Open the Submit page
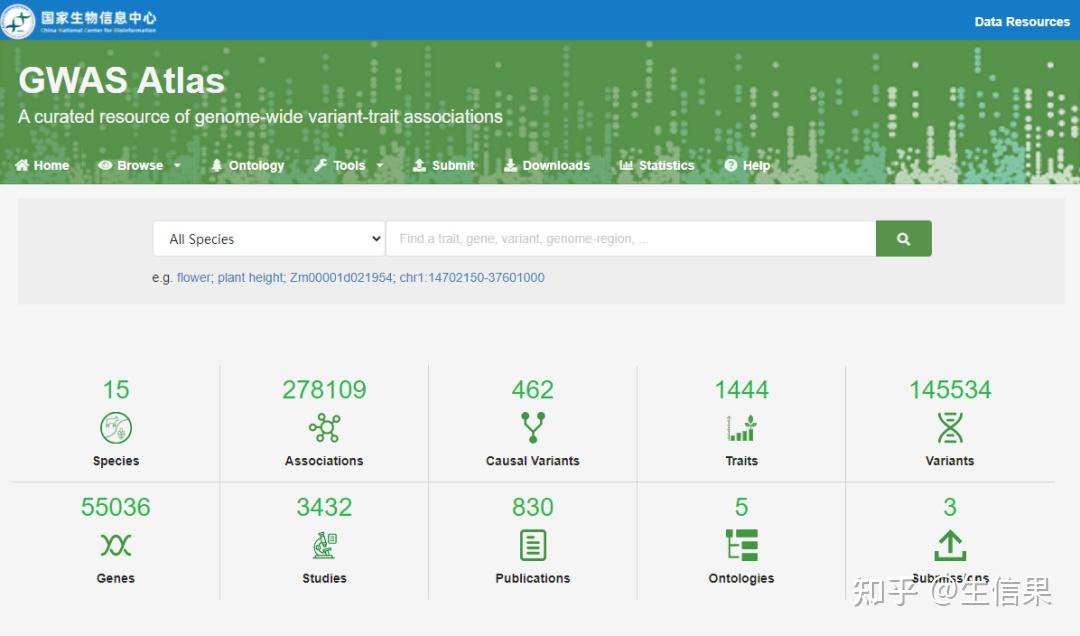1080x636 pixels. [x=444, y=165]
